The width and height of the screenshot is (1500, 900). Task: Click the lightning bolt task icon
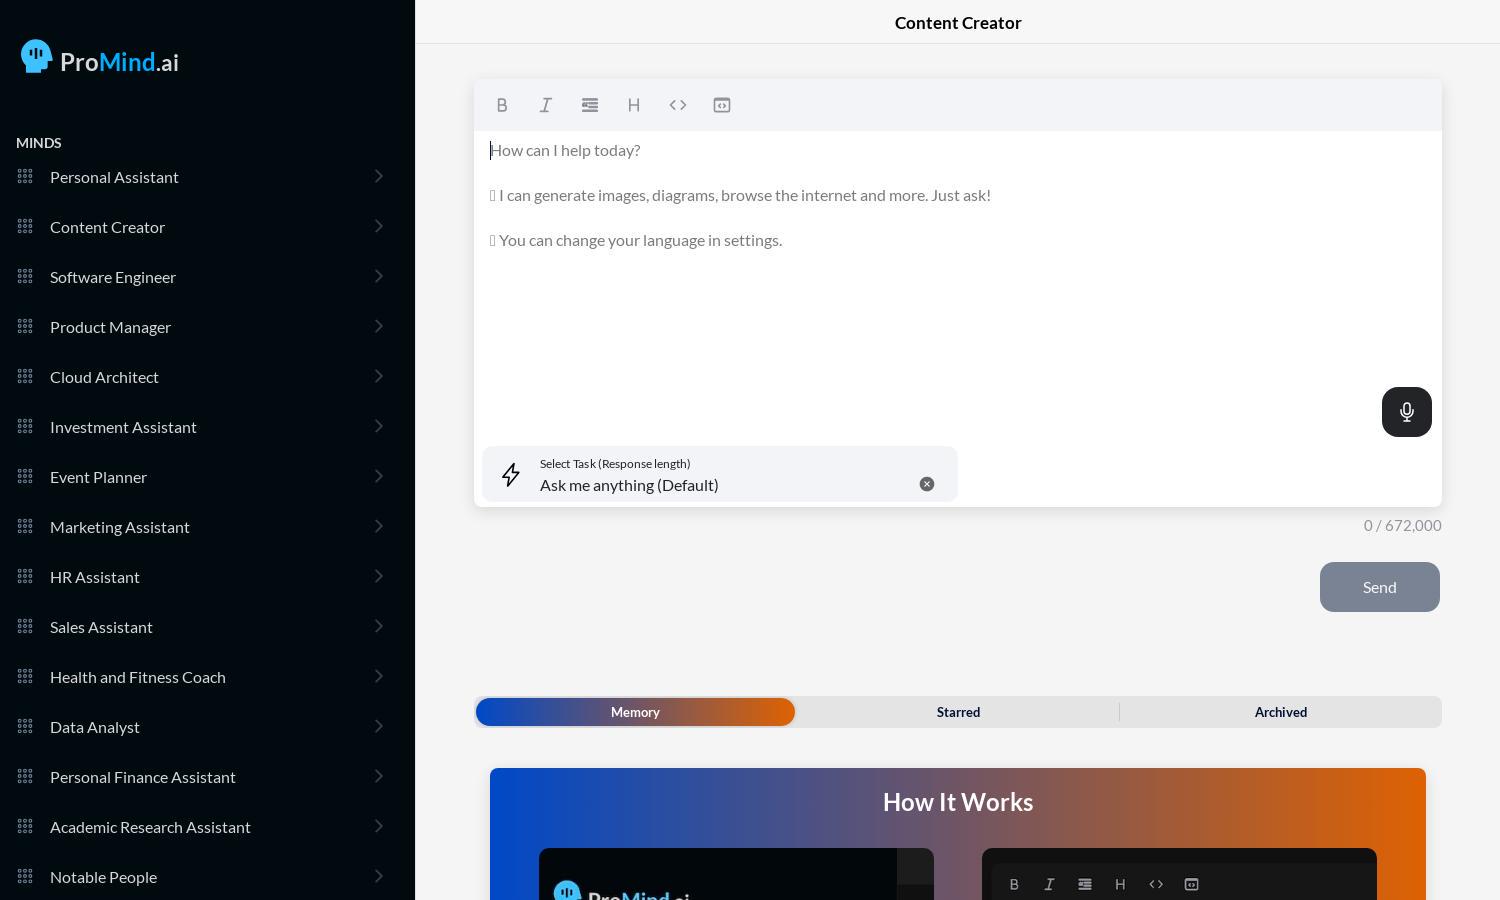tap(511, 474)
